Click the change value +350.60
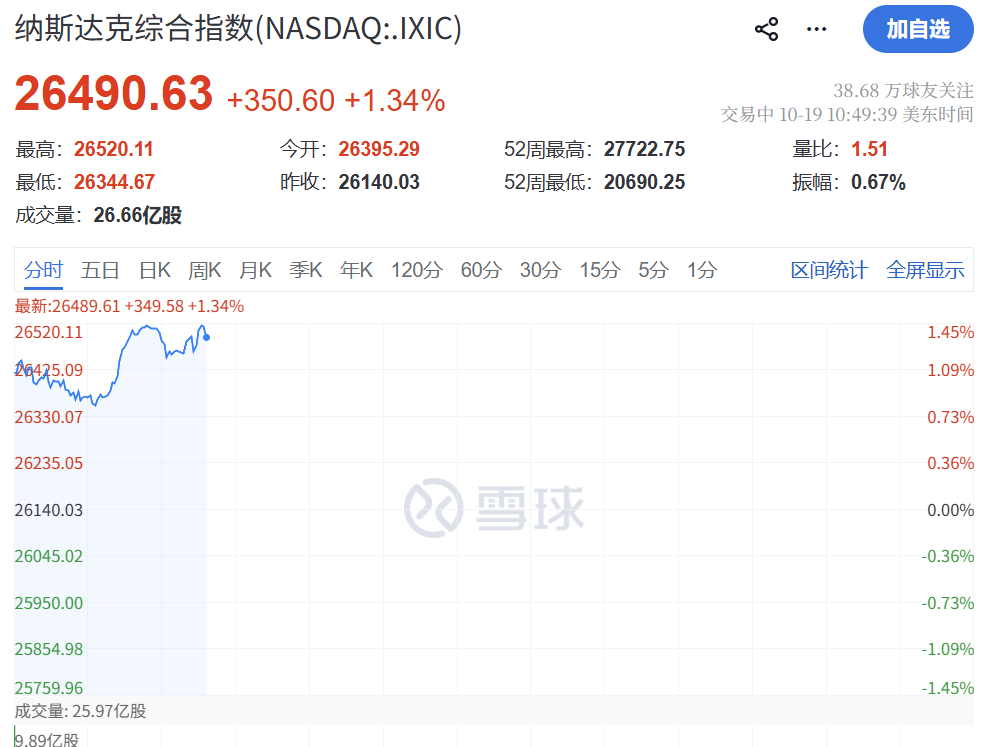The image size is (999, 747). [x=280, y=101]
